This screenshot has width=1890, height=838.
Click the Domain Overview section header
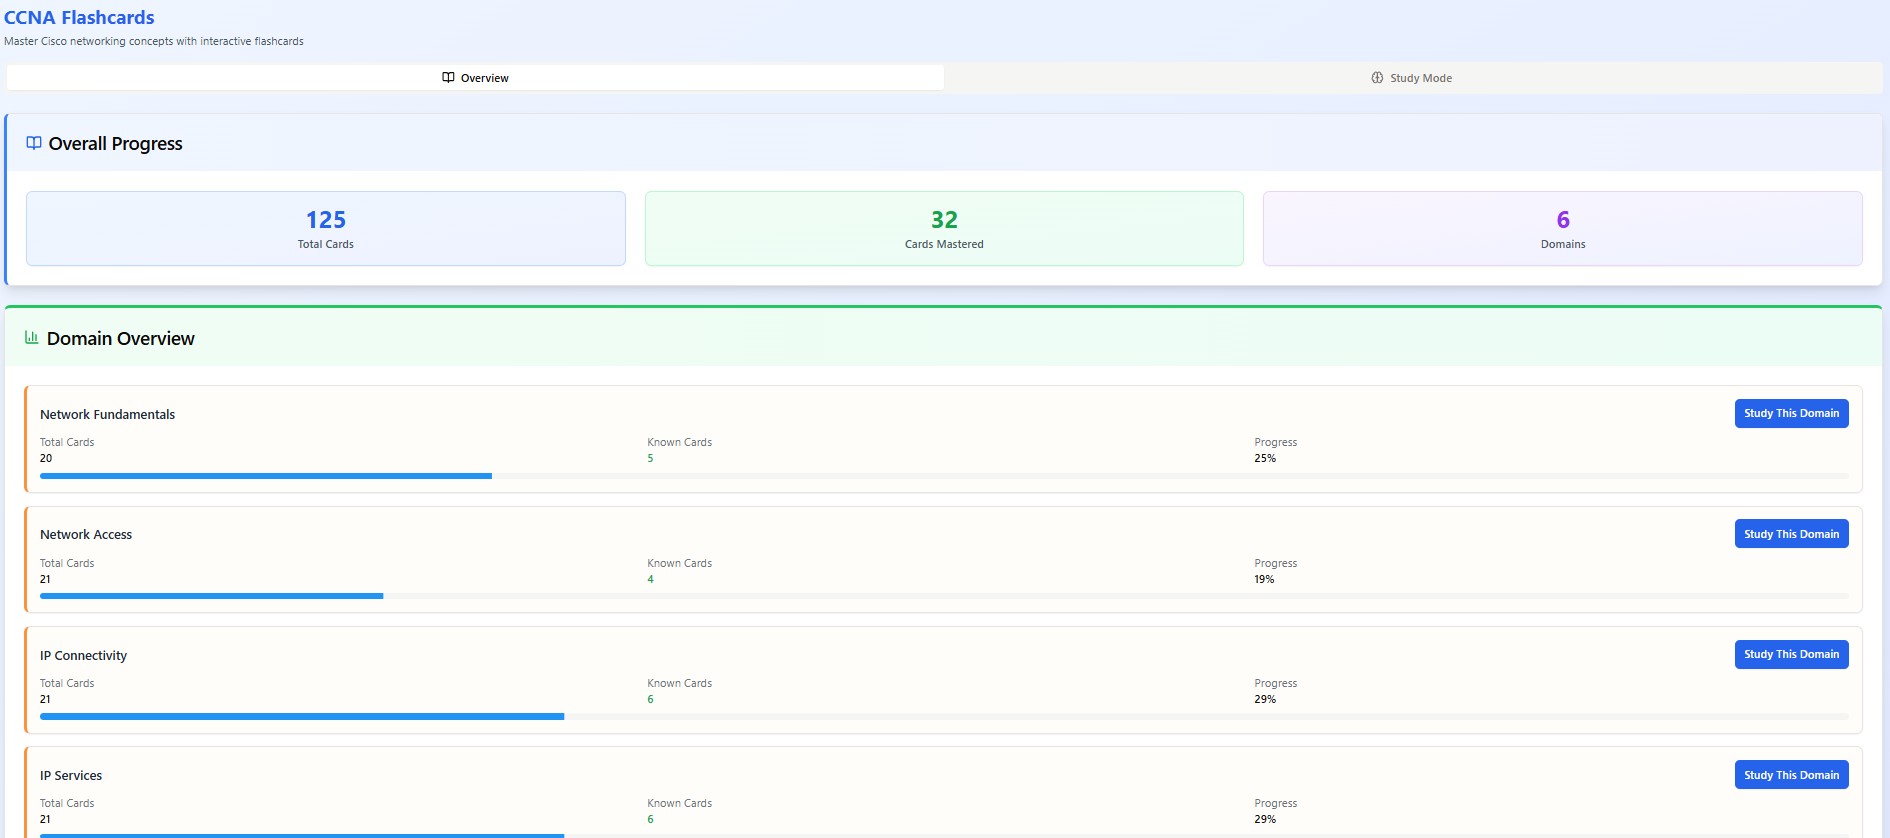pyautogui.click(x=121, y=339)
